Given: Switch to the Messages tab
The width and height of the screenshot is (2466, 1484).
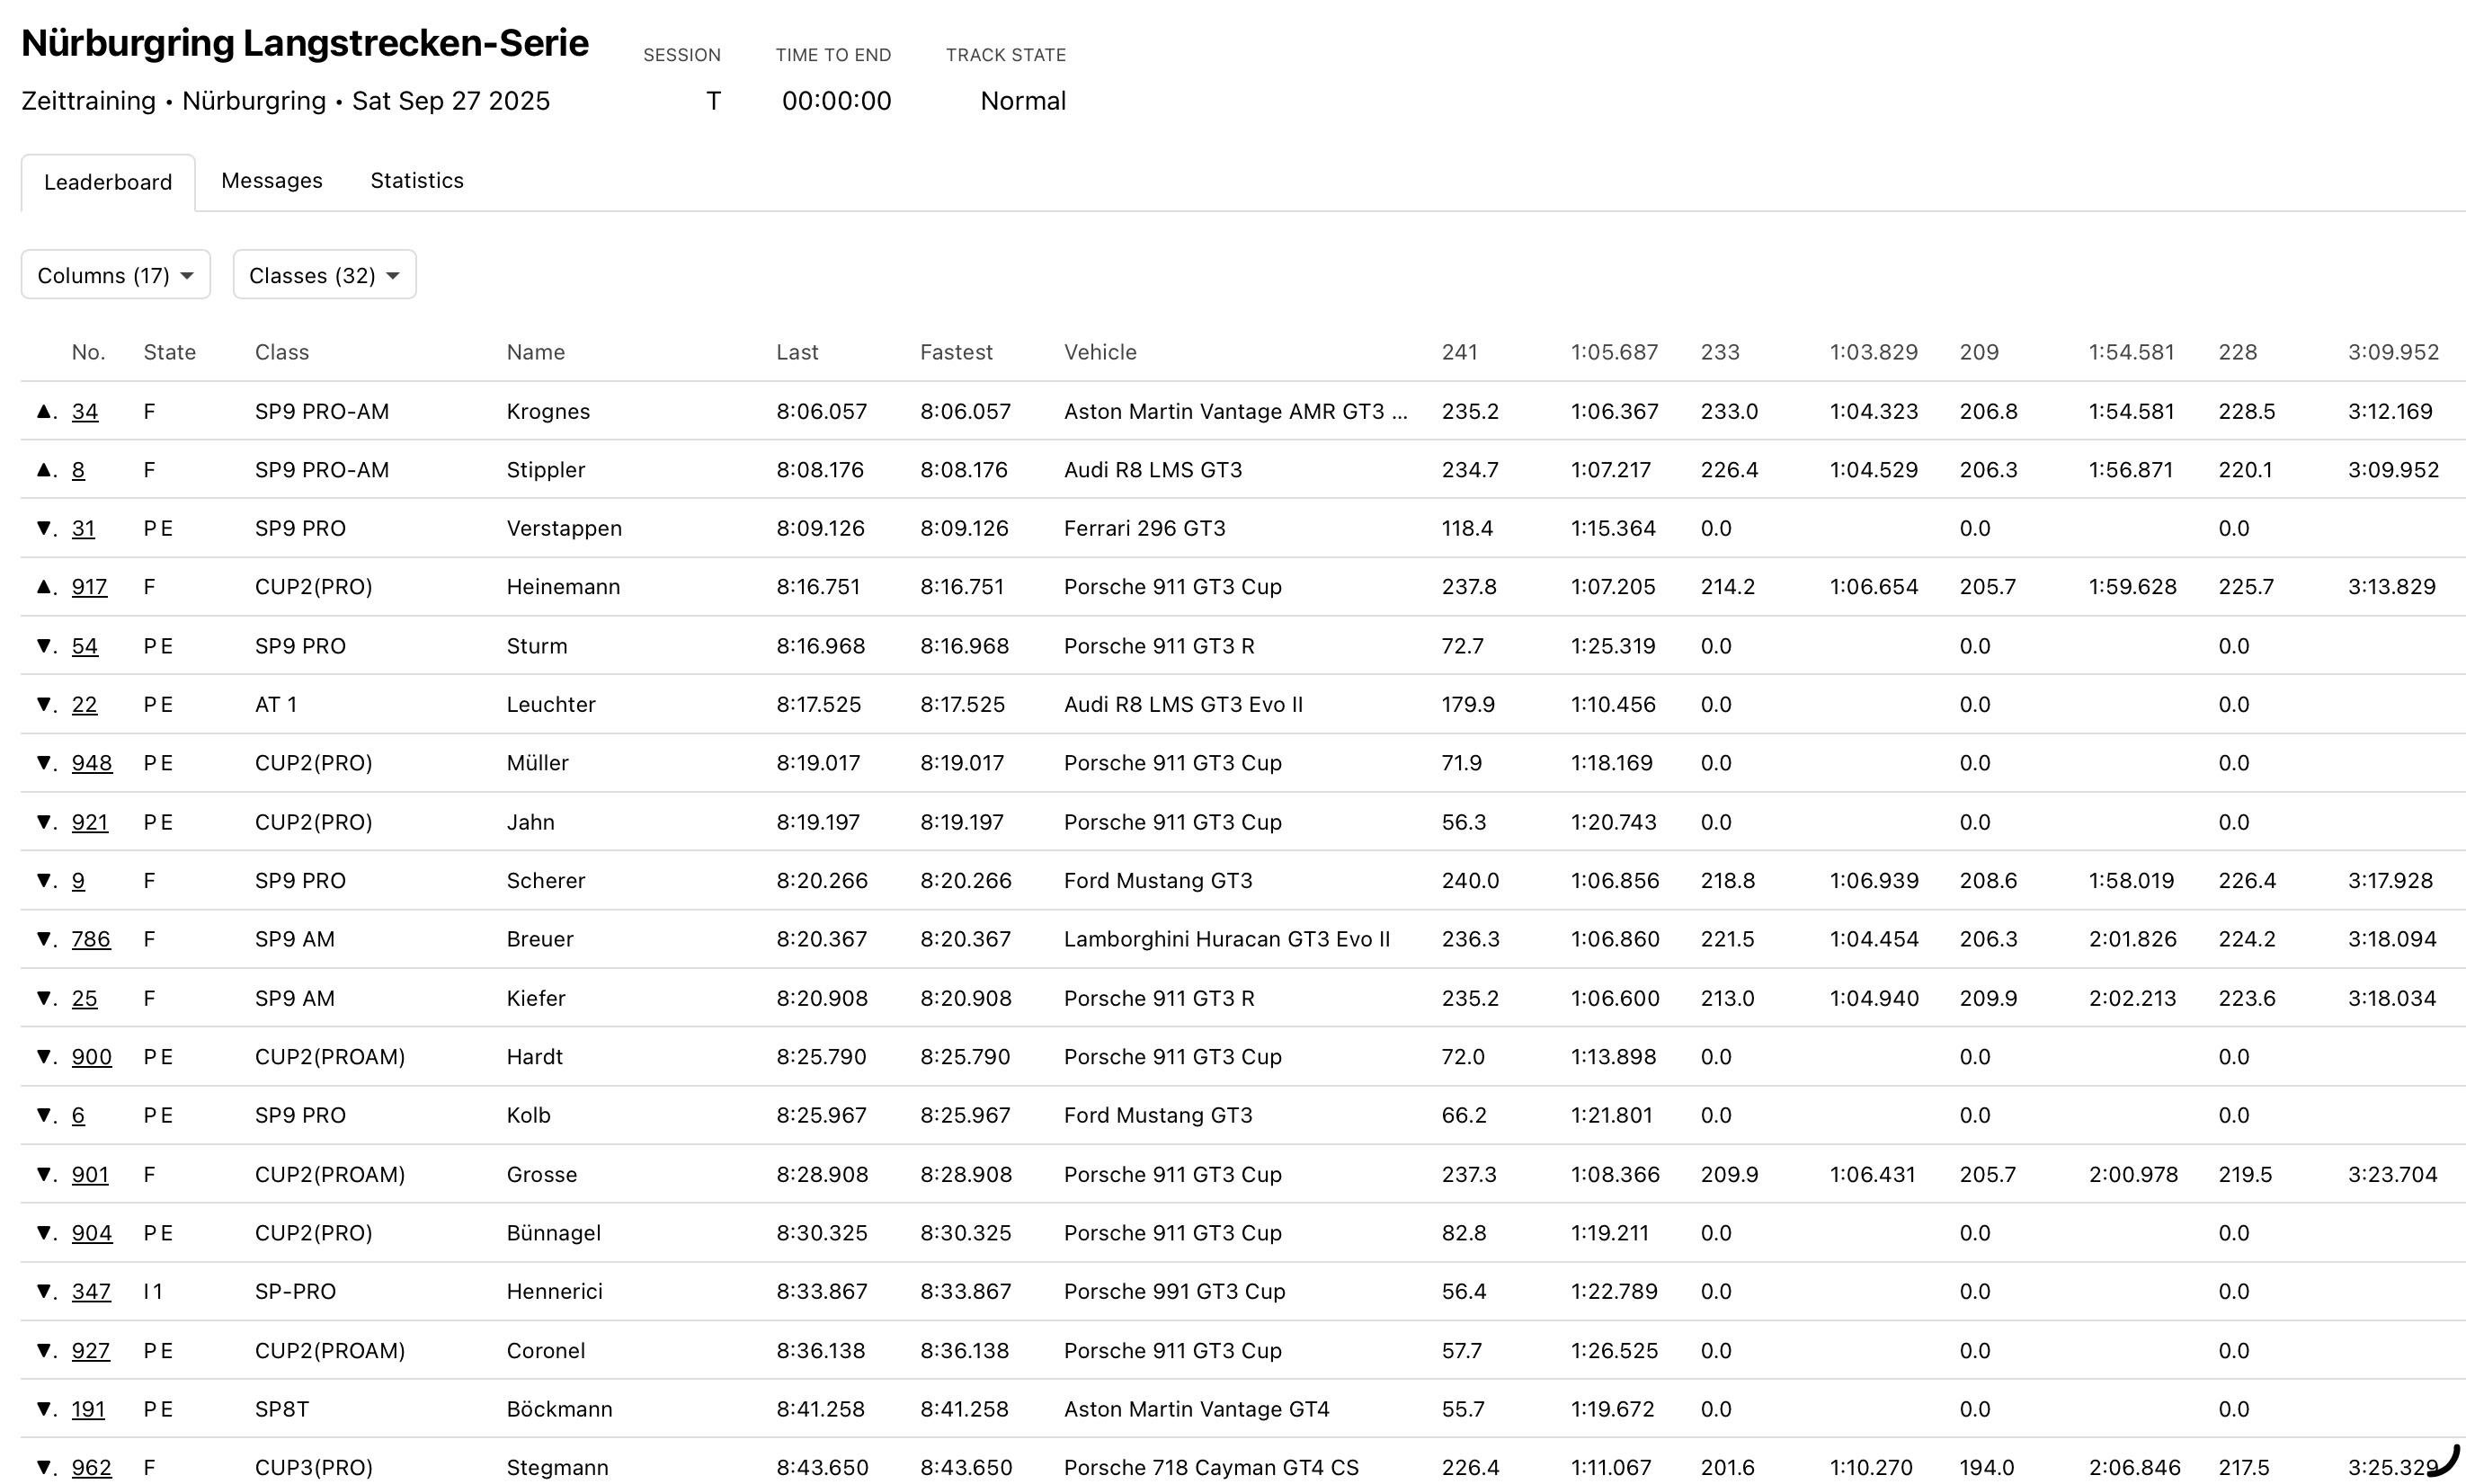Looking at the screenshot, I should (x=271, y=181).
